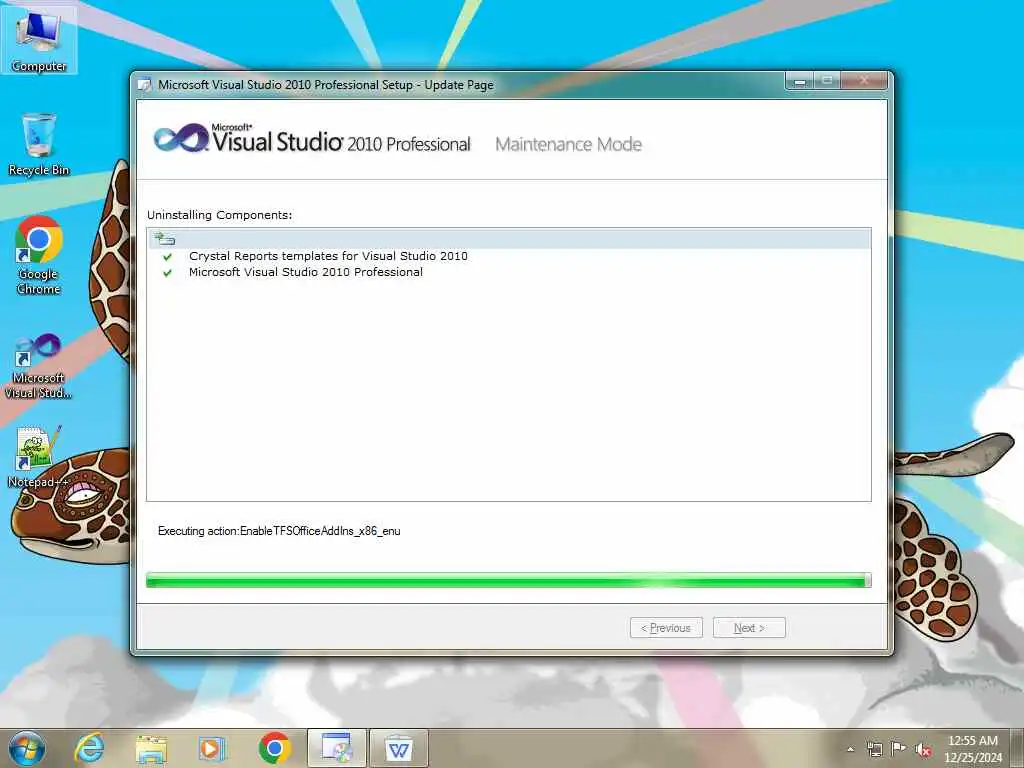Open Microsoft Visual Studio desktop shortcut
This screenshot has height=768, width=1024.
point(39,366)
